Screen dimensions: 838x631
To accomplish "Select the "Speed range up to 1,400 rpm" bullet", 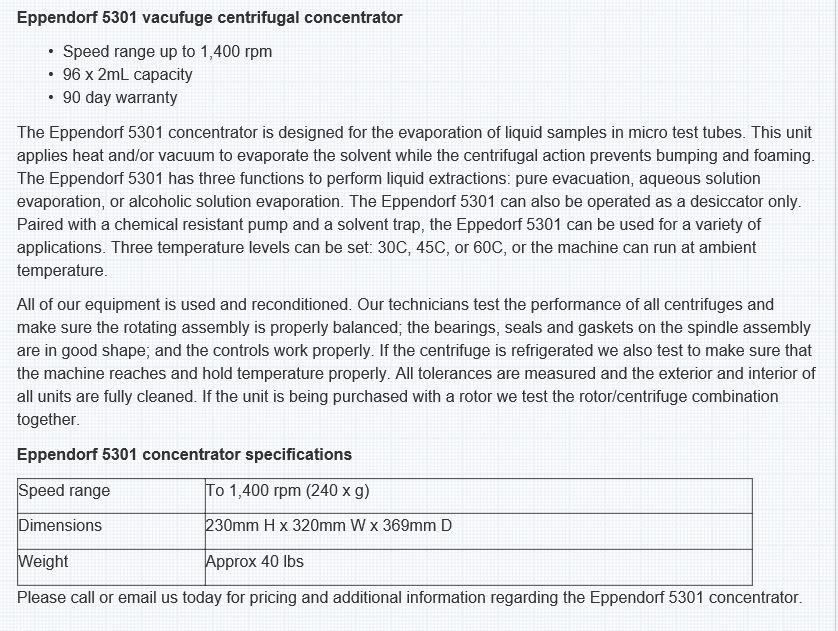I will click(167, 51).
